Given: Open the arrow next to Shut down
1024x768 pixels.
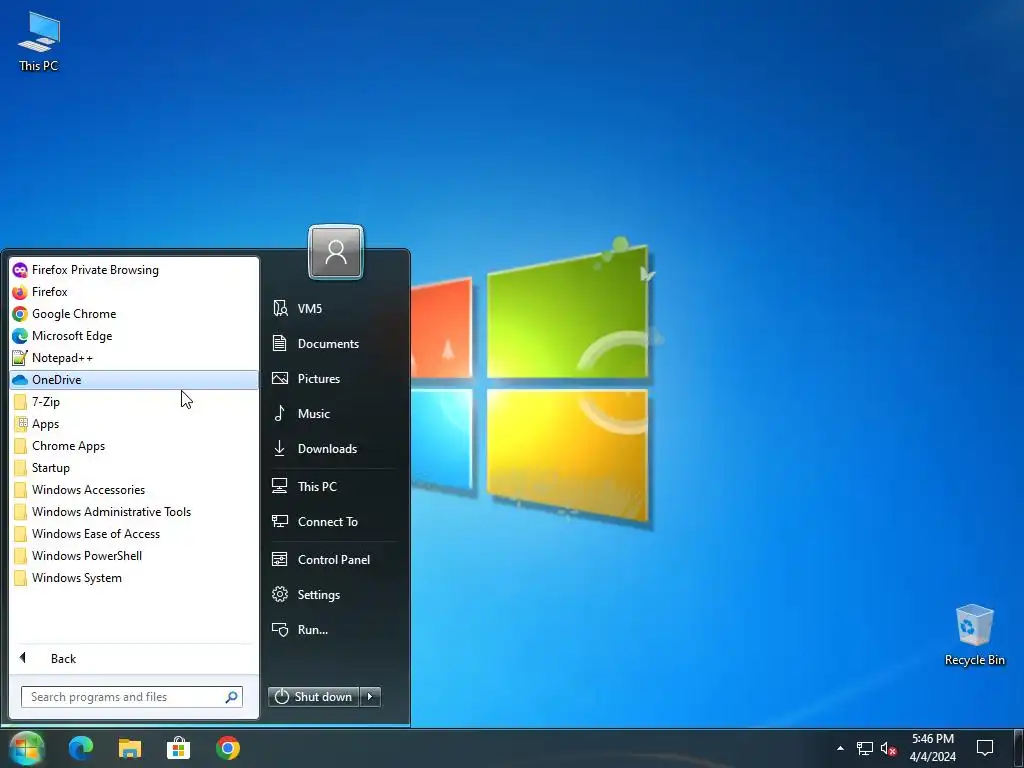Looking at the screenshot, I should 370,697.
